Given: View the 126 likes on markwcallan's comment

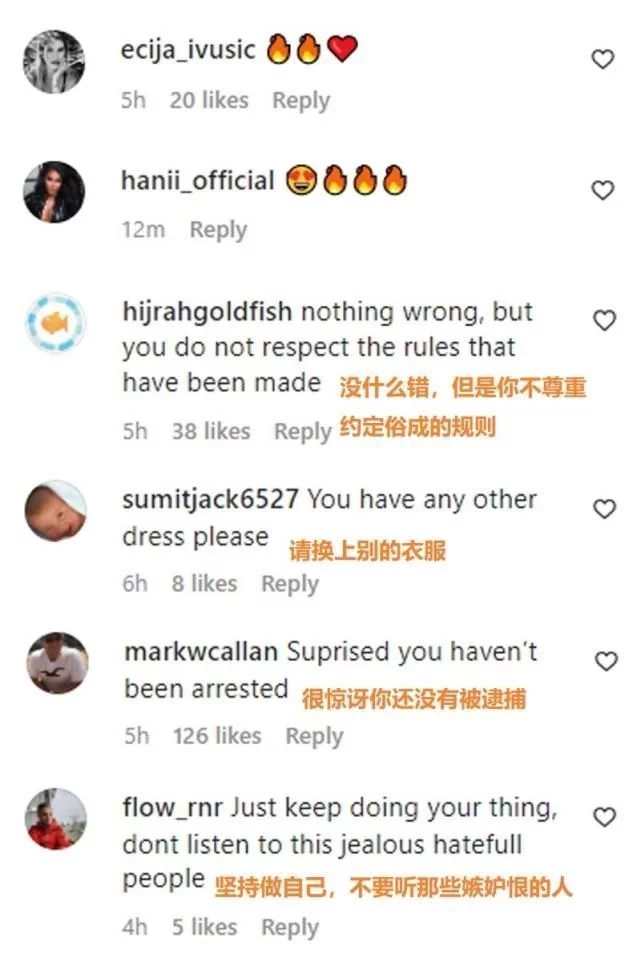Looking at the screenshot, I should (x=217, y=736).
